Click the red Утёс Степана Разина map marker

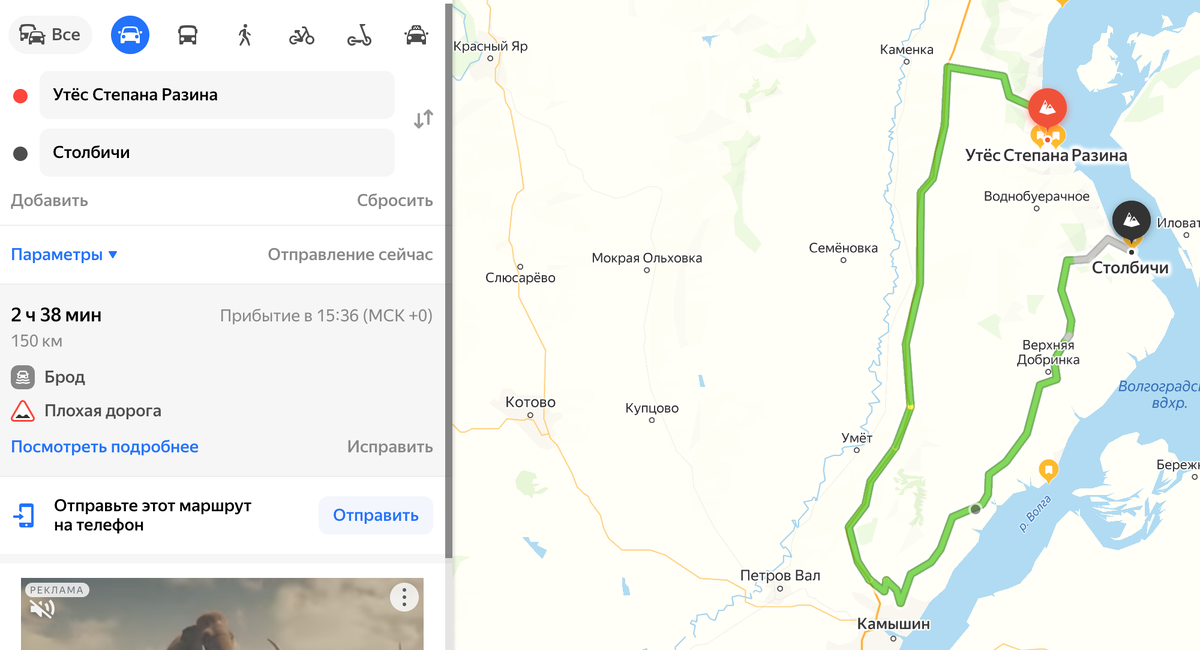click(1047, 106)
